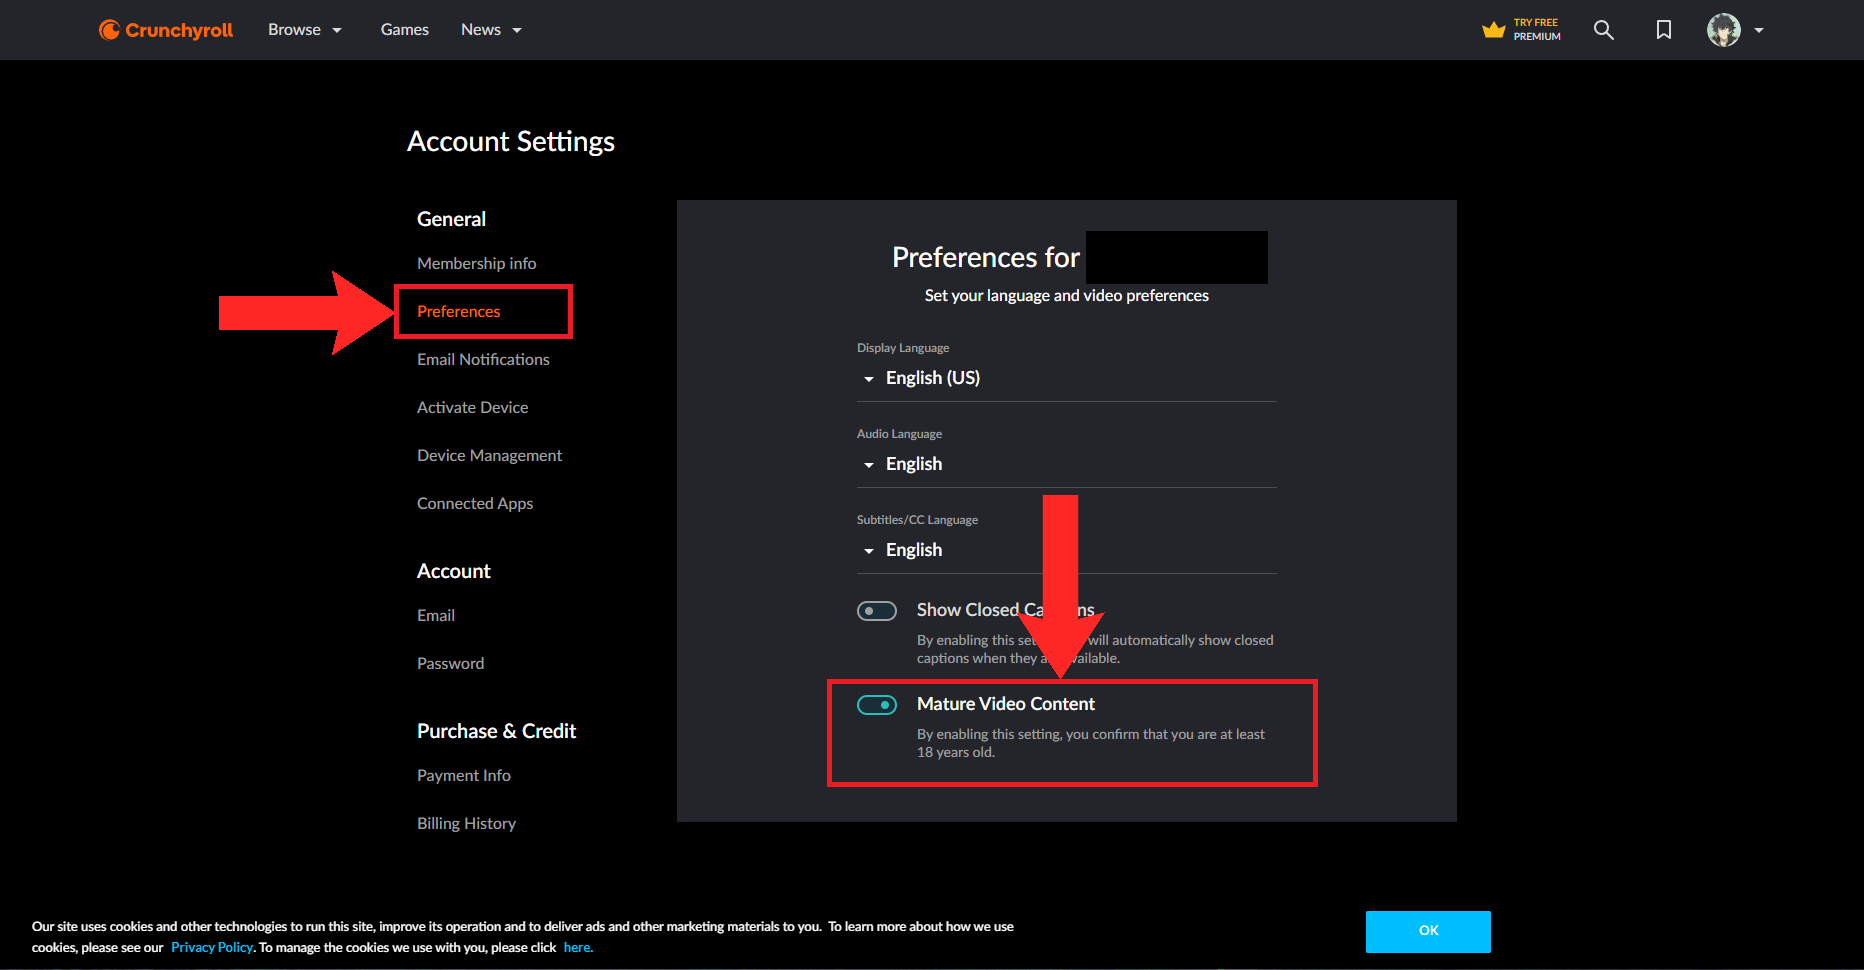The width and height of the screenshot is (1864, 970).
Task: Open the watchlist bookmark icon
Action: pyautogui.click(x=1663, y=30)
